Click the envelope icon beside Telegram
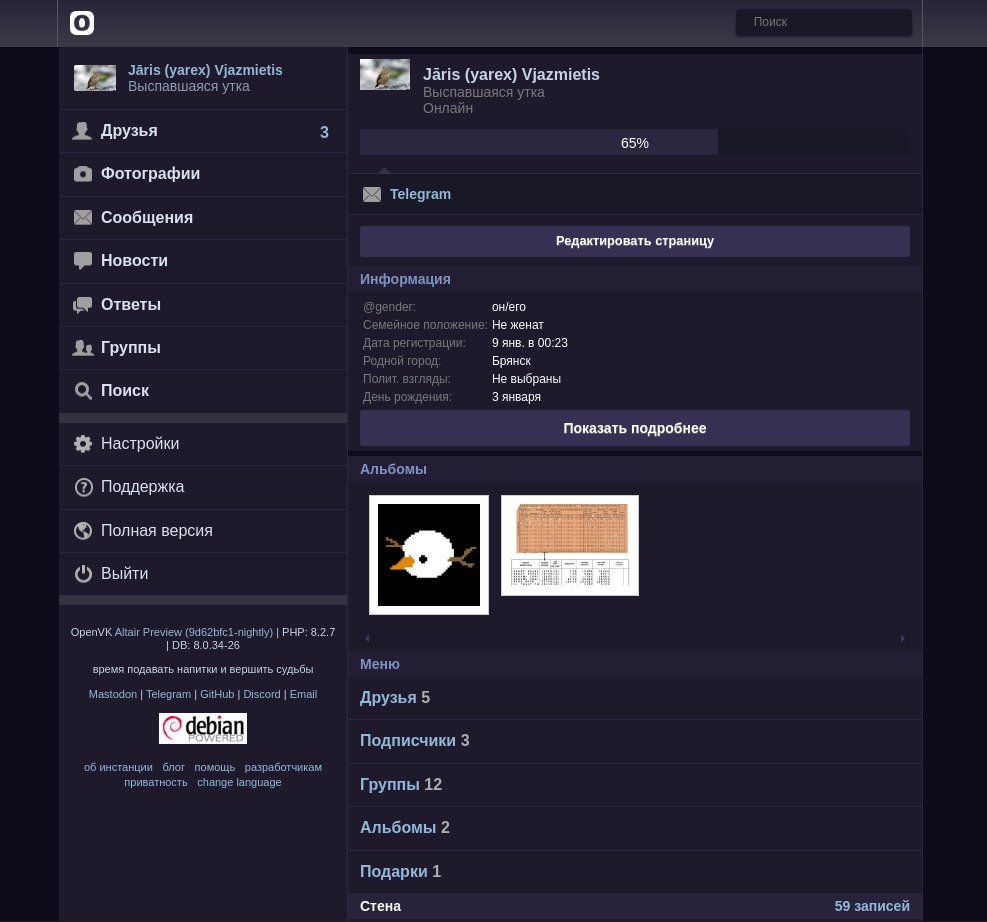Screen dimensions: 987x922 (x=372, y=194)
